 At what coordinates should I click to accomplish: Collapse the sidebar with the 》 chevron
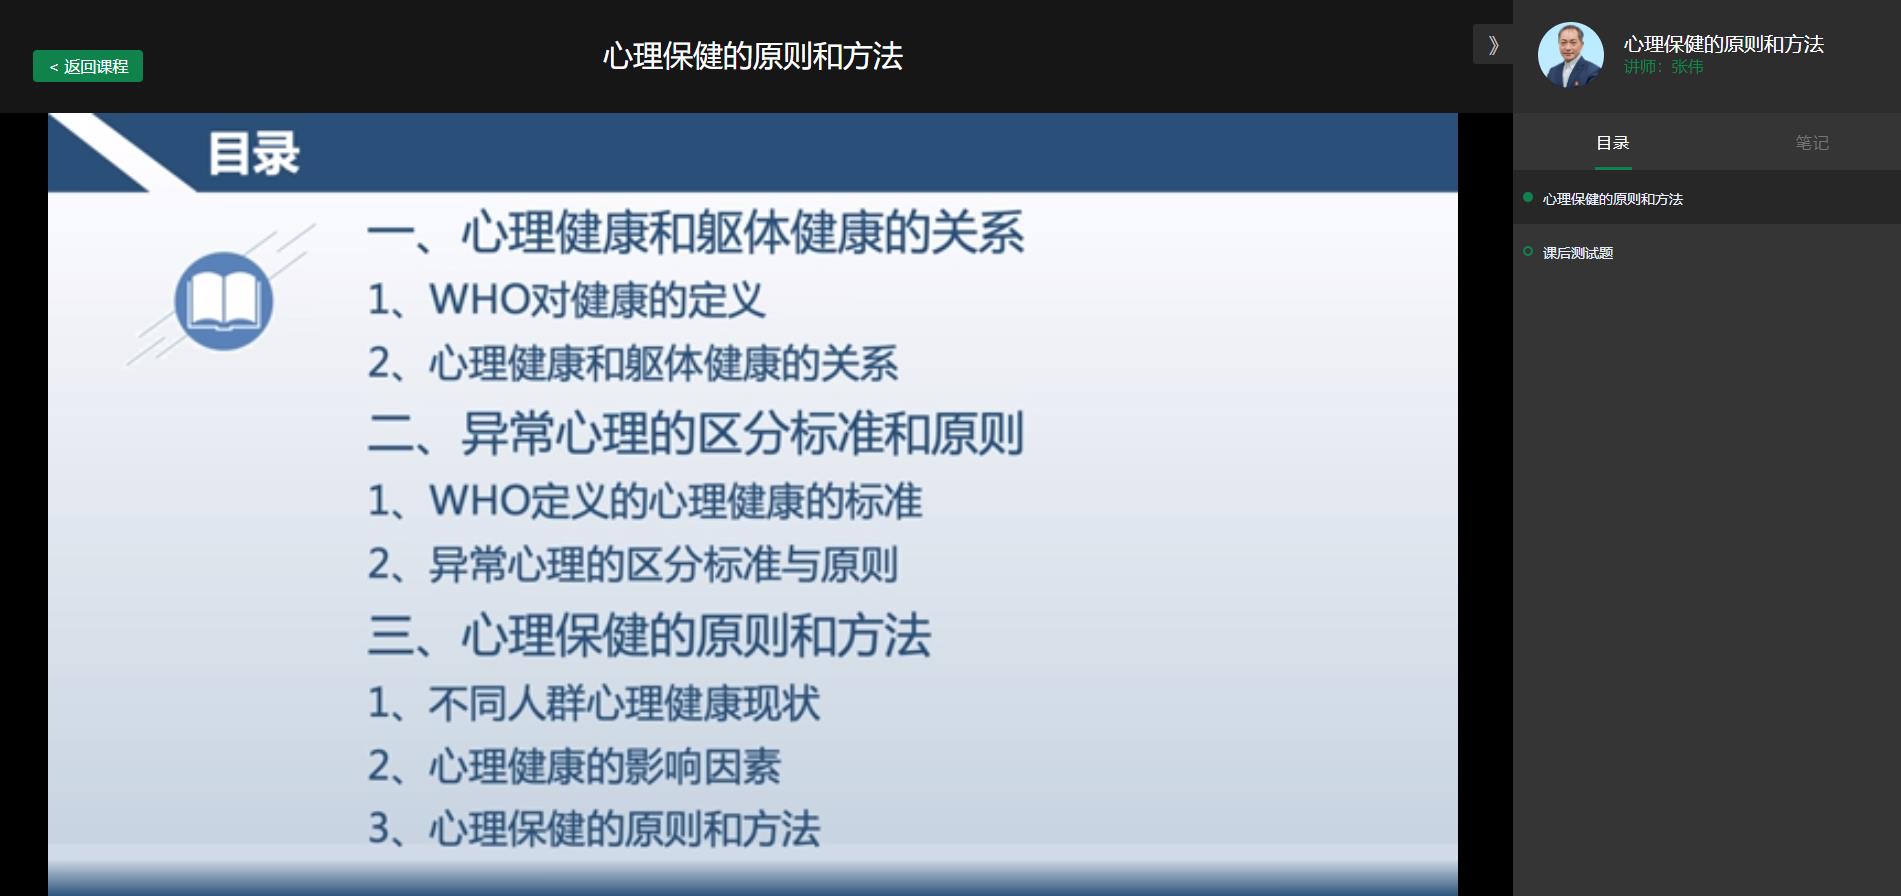(x=1492, y=45)
